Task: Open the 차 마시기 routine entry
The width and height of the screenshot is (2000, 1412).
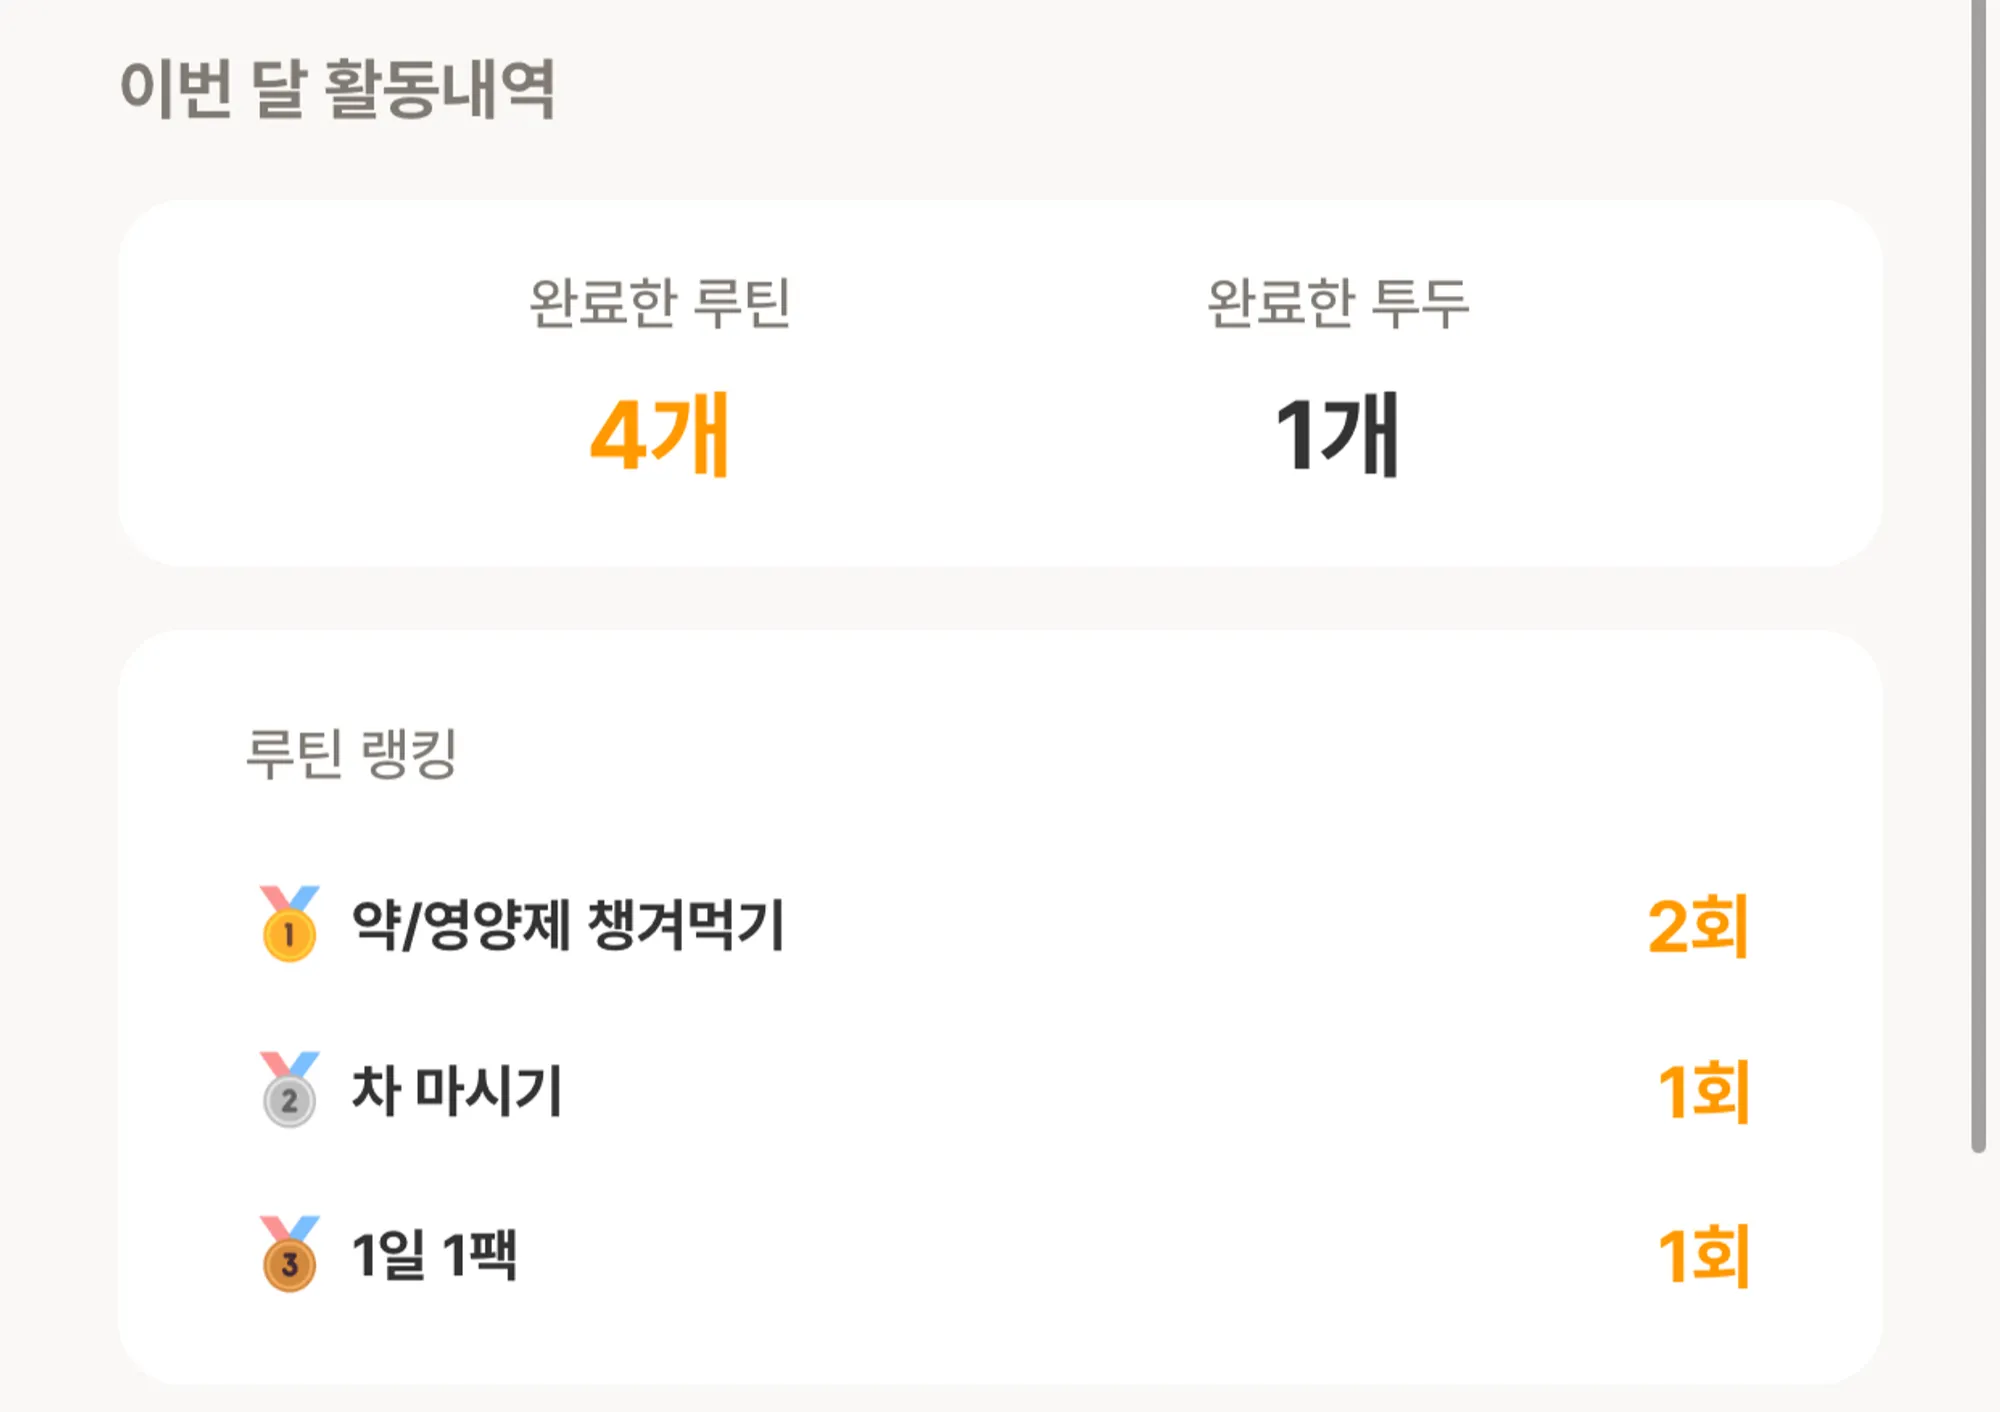Action: click(457, 1090)
